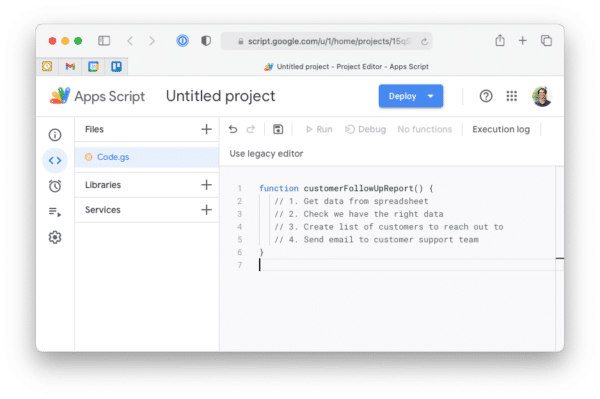Click the Services section label
The height and width of the screenshot is (399, 600).
pos(103,210)
